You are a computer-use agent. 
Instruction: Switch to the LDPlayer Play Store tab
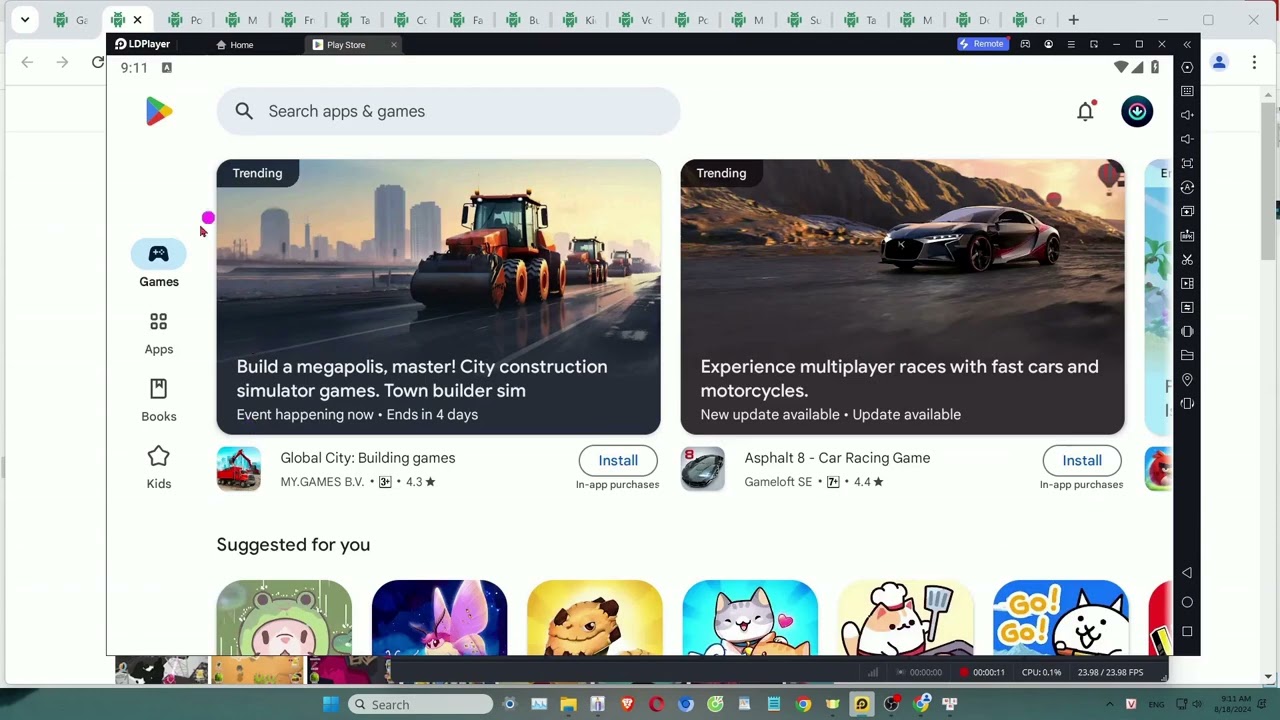(345, 45)
